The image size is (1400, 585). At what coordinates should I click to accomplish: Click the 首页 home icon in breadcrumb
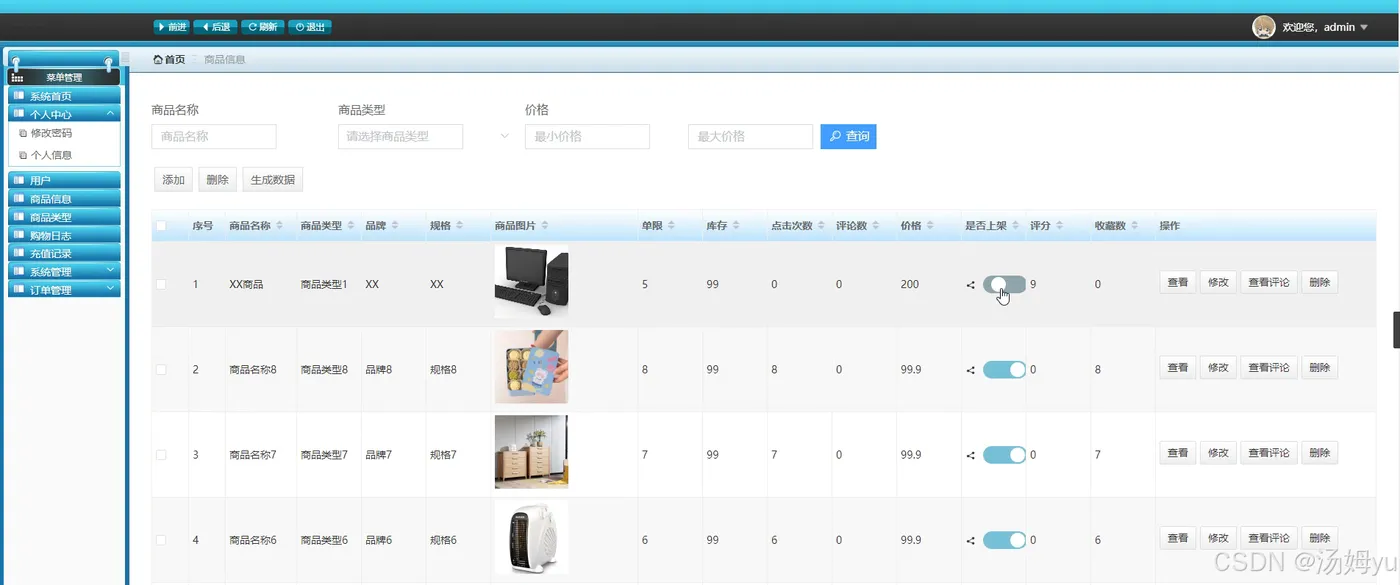(158, 59)
